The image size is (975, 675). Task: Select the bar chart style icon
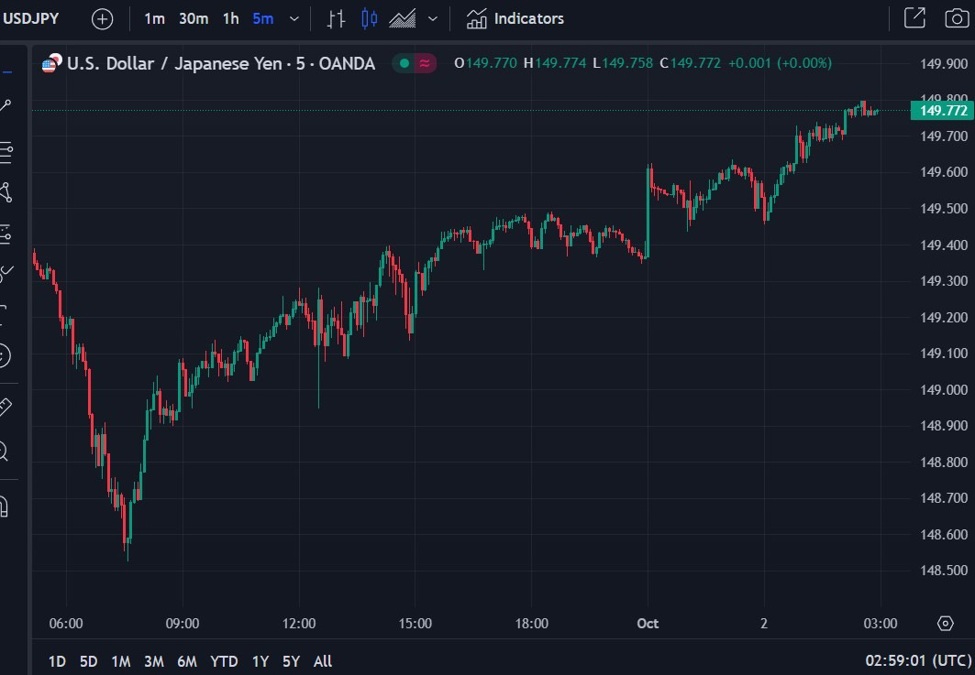pos(336,19)
